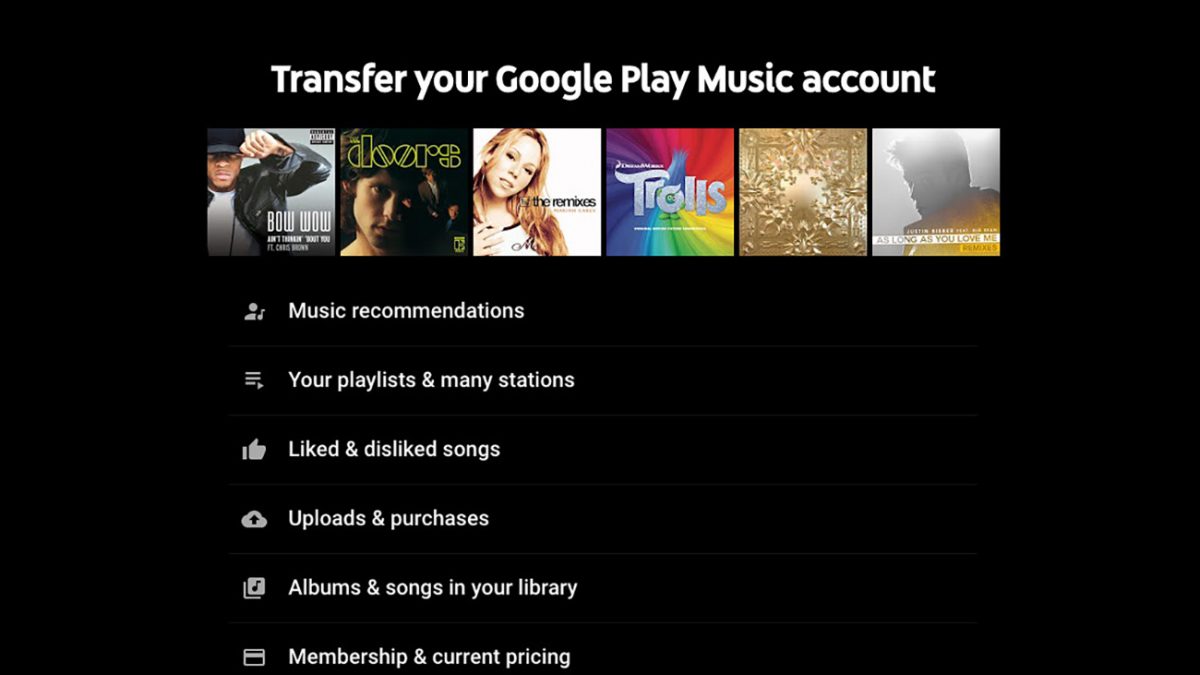Click the cloud upload icon
Viewport: 1200px width, 675px height.
(254, 519)
